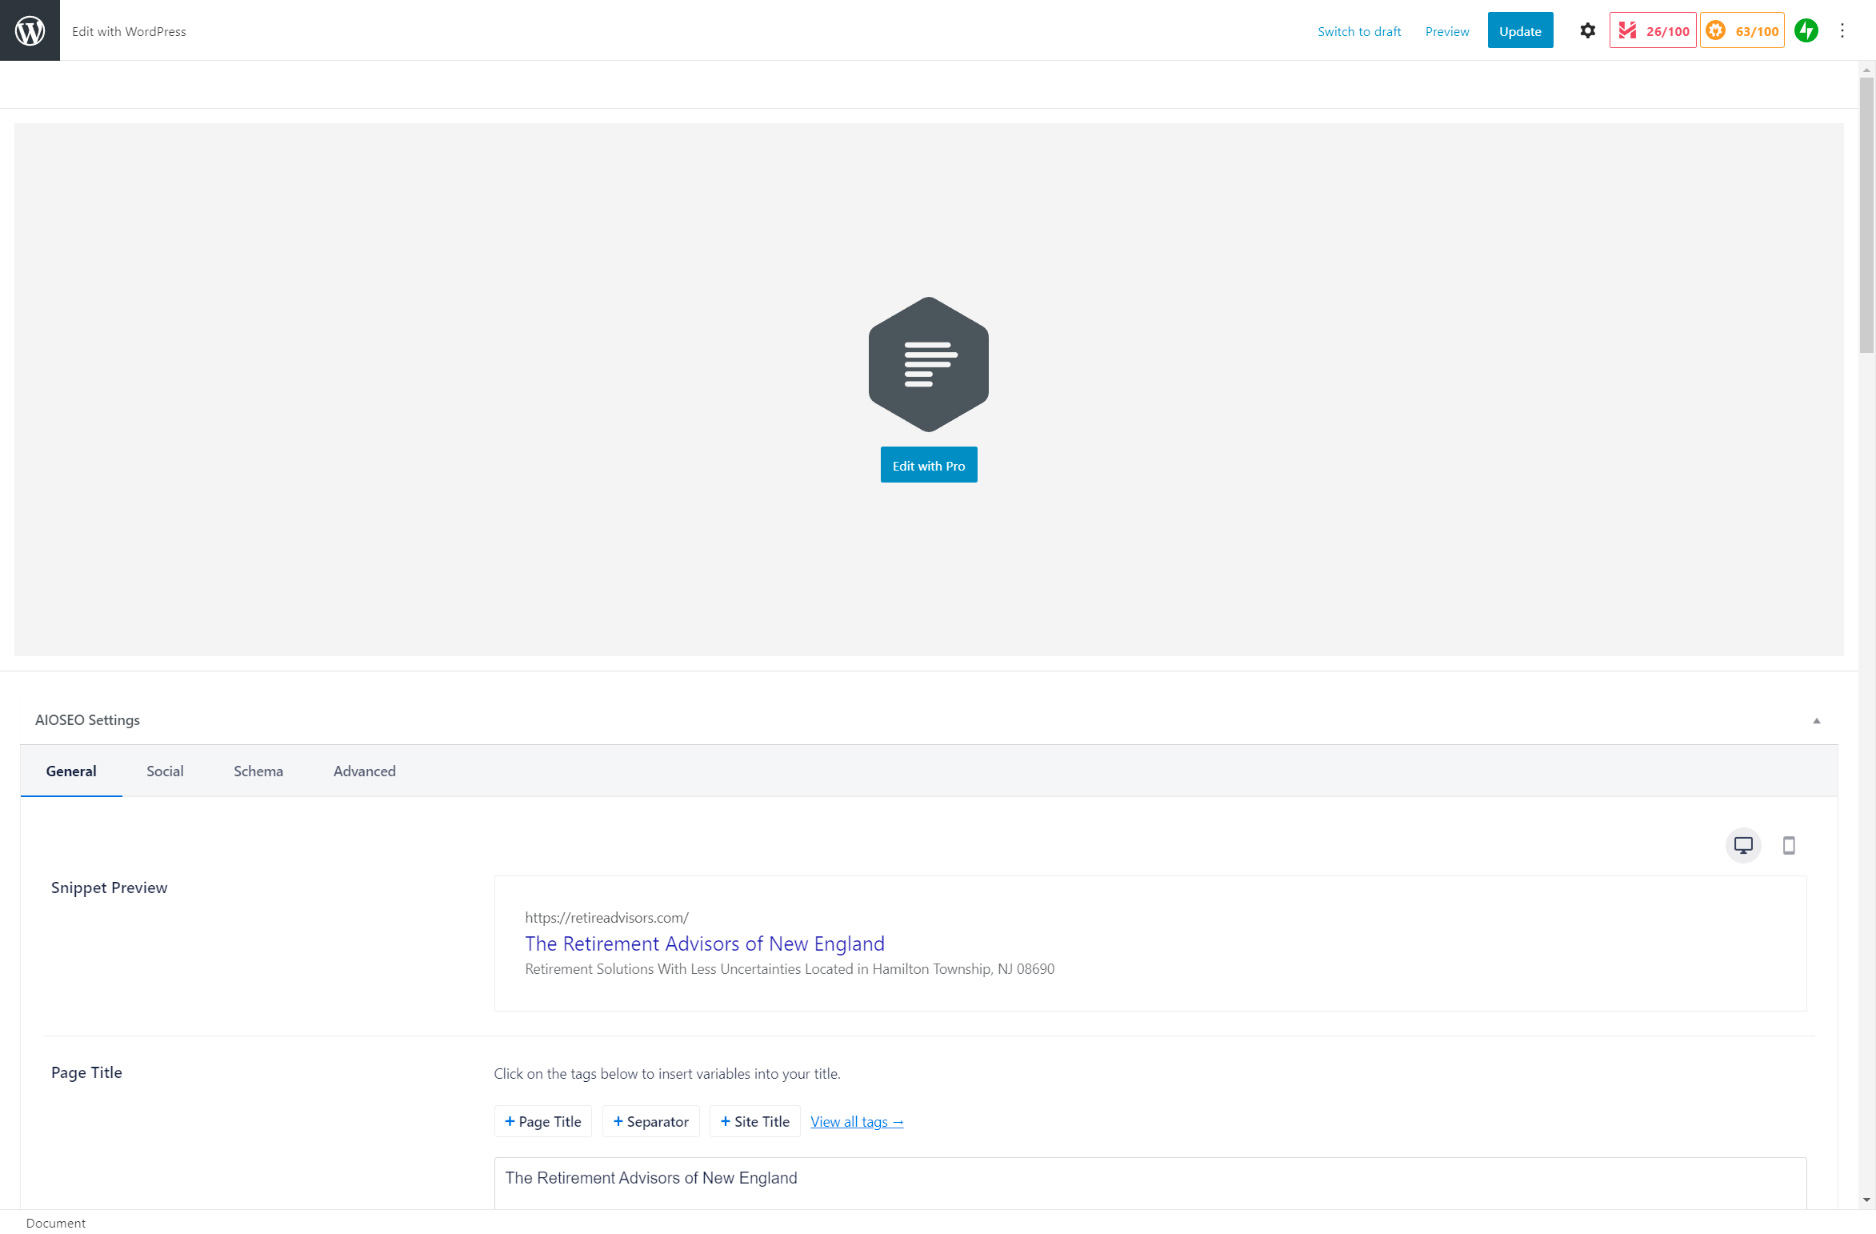
Task: Insert the Site Title tag
Action: point(755,1122)
